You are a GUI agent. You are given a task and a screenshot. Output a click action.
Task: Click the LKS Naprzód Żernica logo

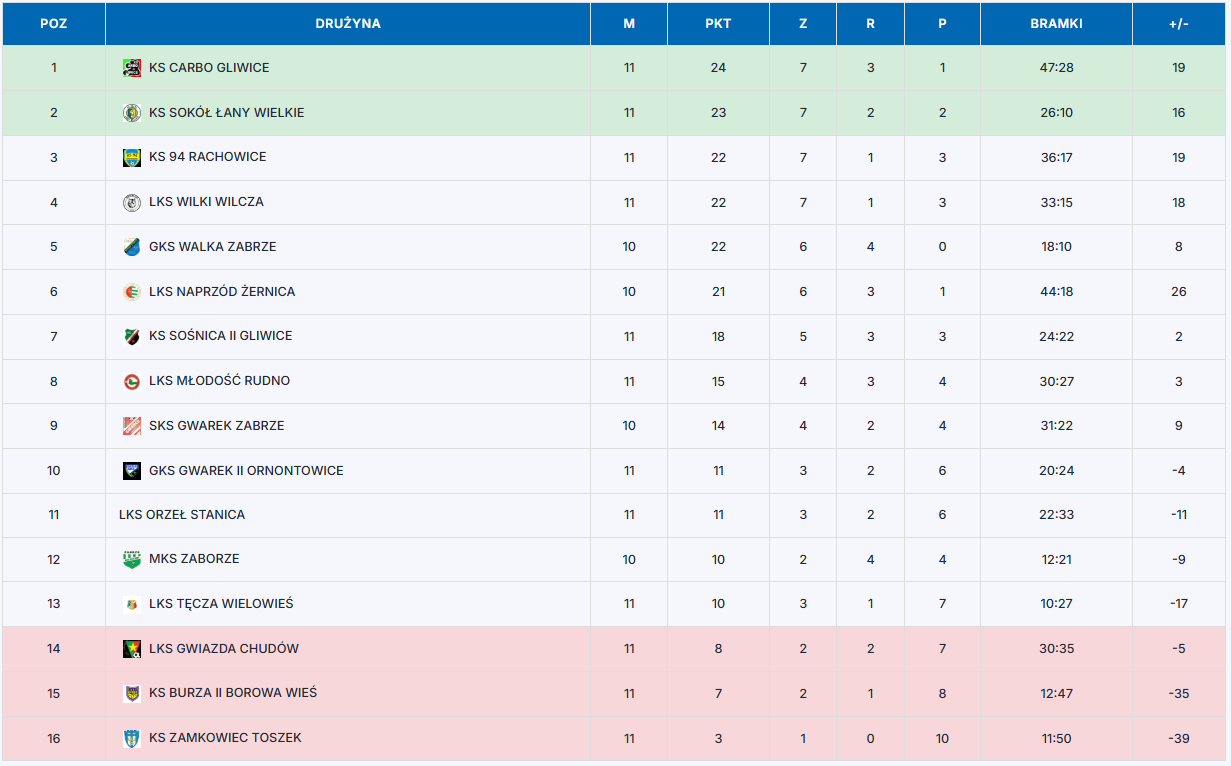point(131,292)
